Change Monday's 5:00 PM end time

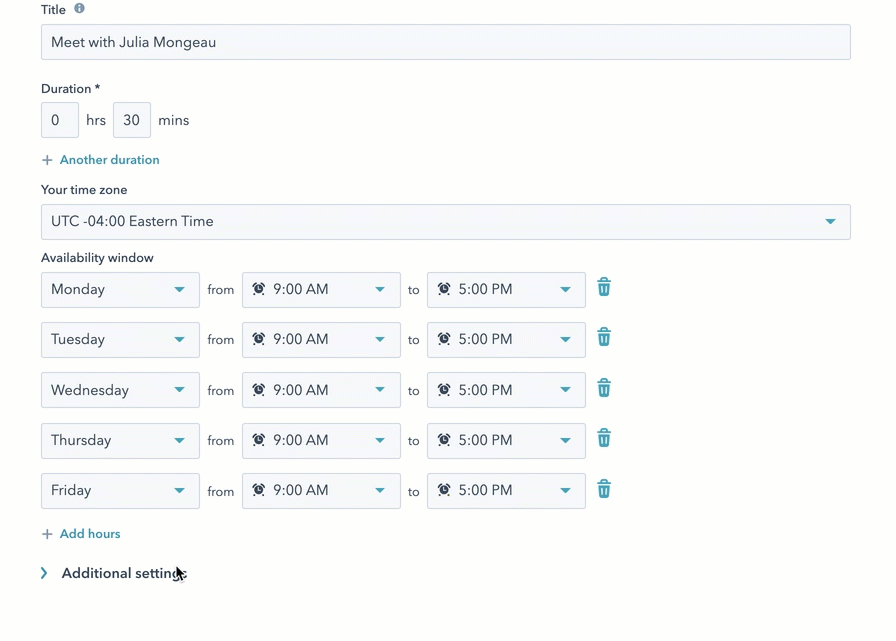[x=506, y=290]
